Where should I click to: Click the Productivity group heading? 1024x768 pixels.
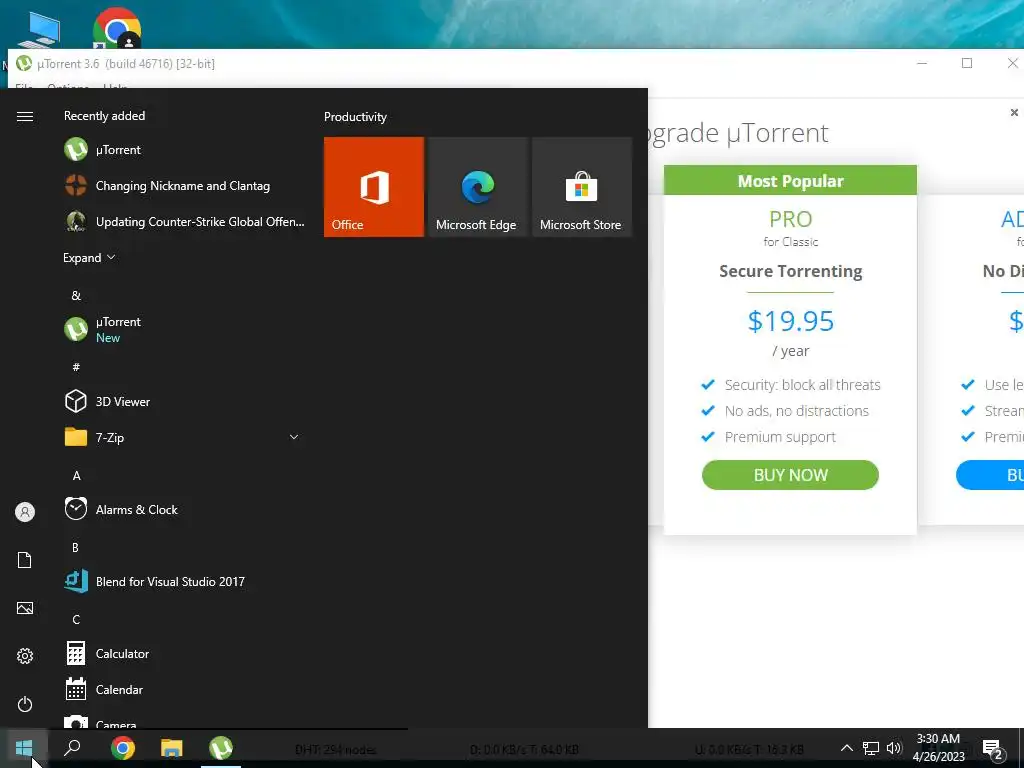click(355, 117)
